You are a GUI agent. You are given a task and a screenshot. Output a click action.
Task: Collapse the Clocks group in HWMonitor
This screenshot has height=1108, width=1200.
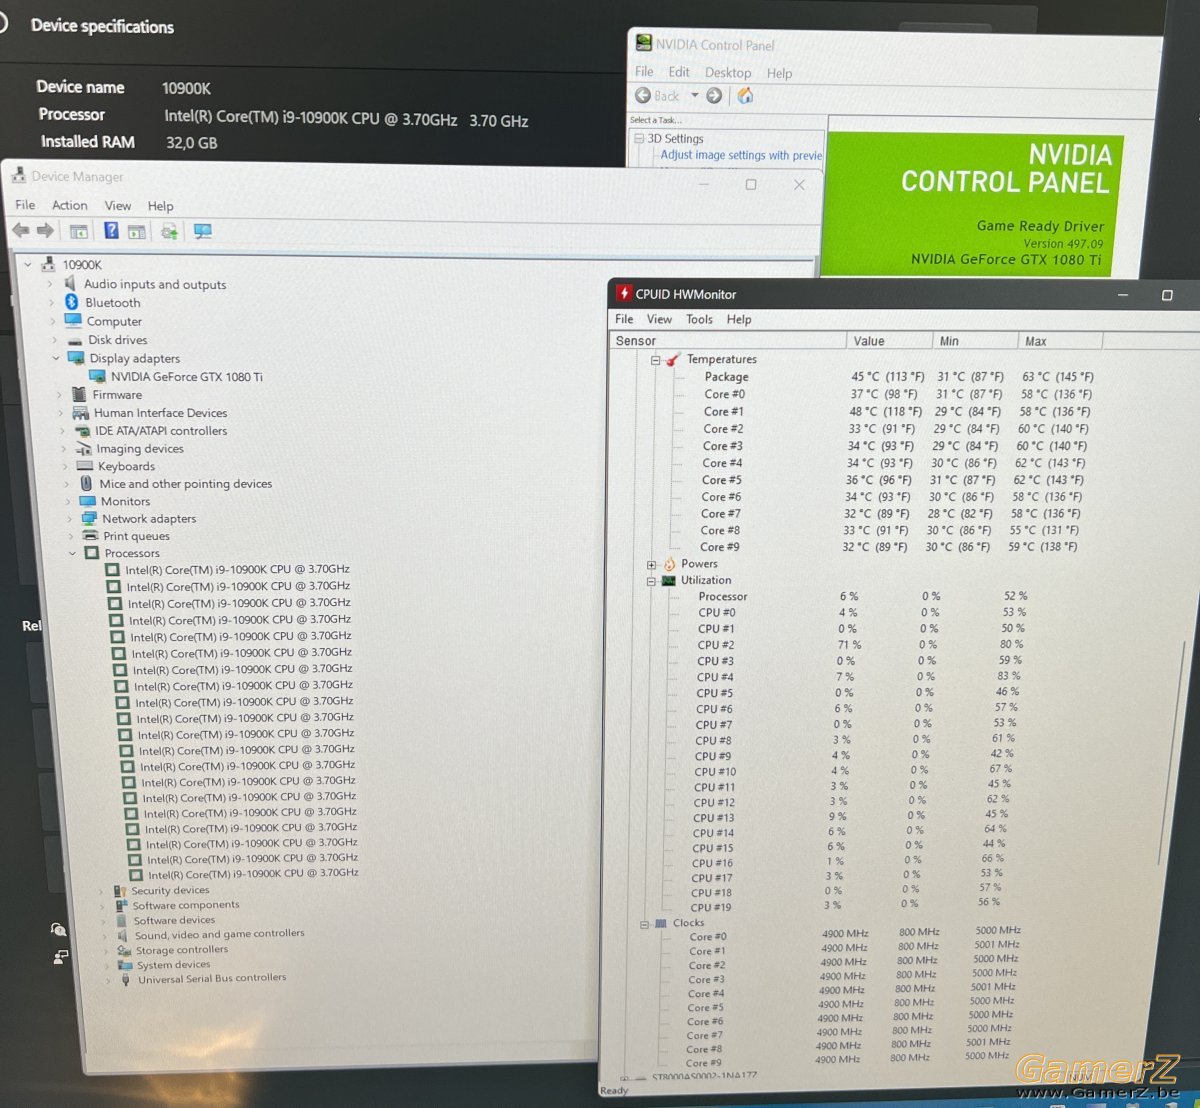(644, 924)
